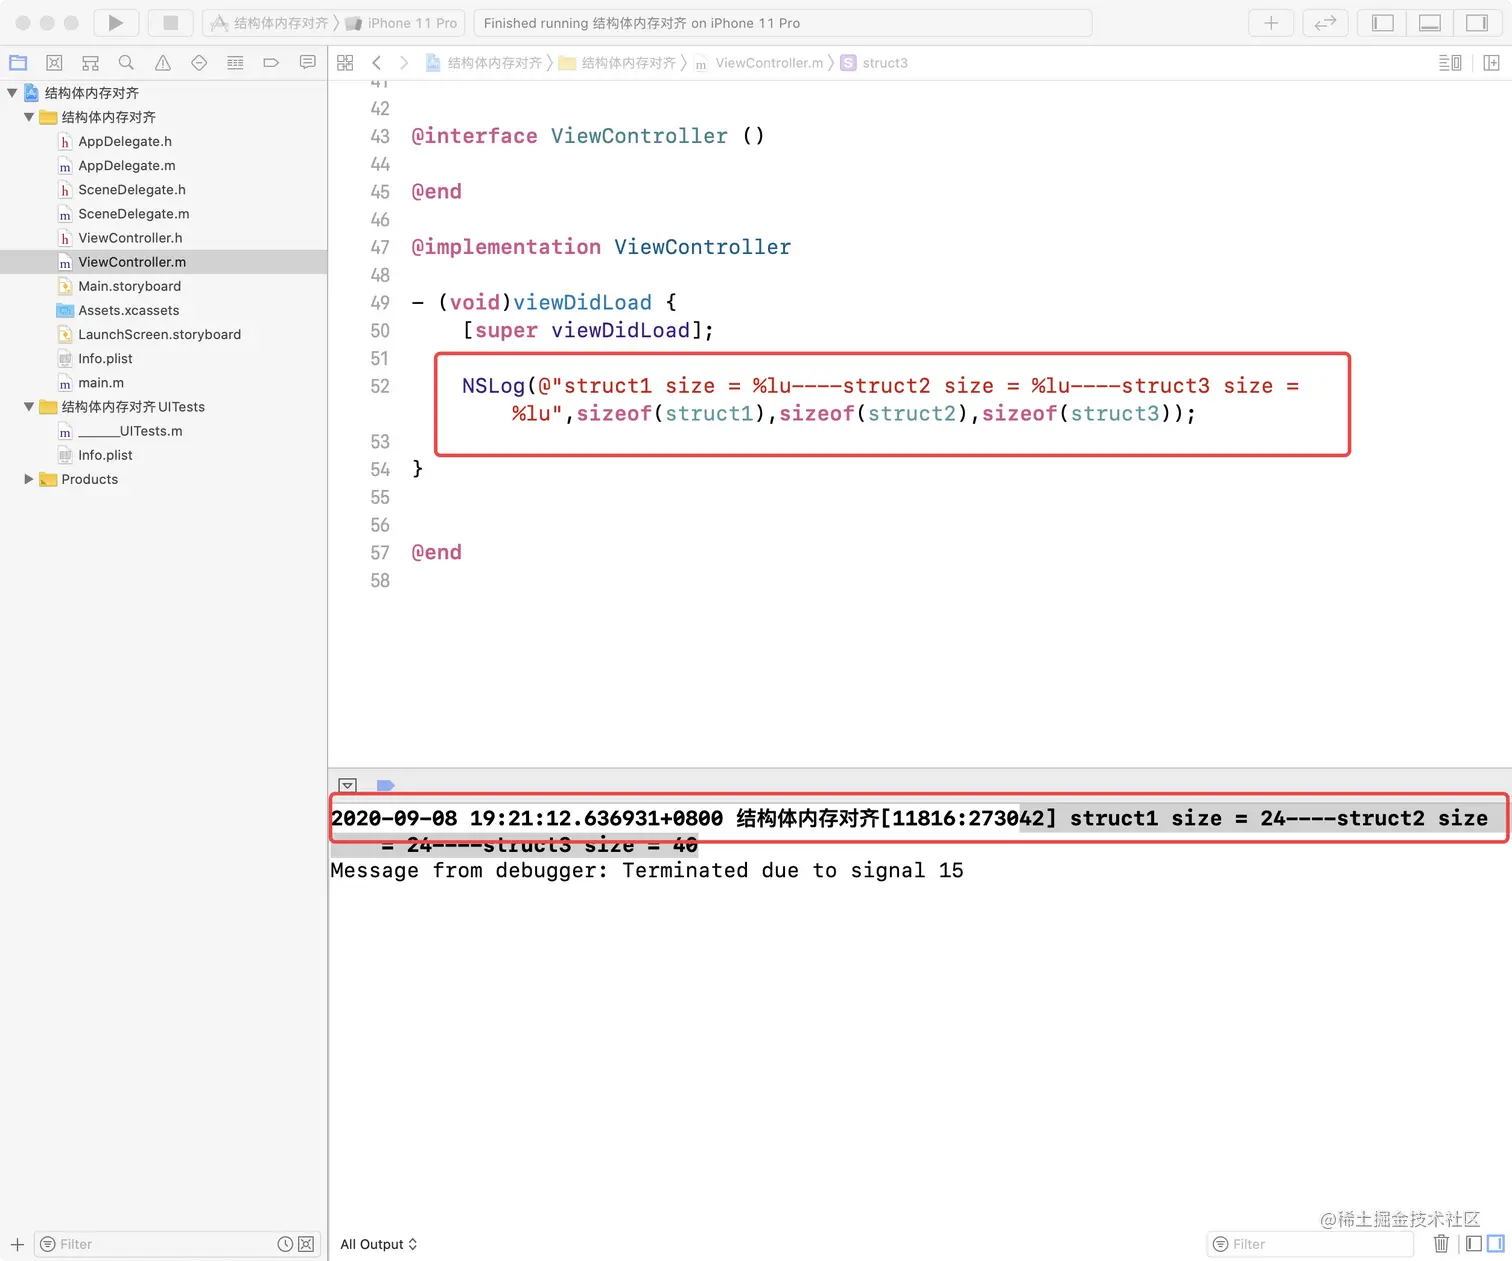Collapse the UITests group folder
This screenshot has height=1261, width=1512.
[x=29, y=407]
